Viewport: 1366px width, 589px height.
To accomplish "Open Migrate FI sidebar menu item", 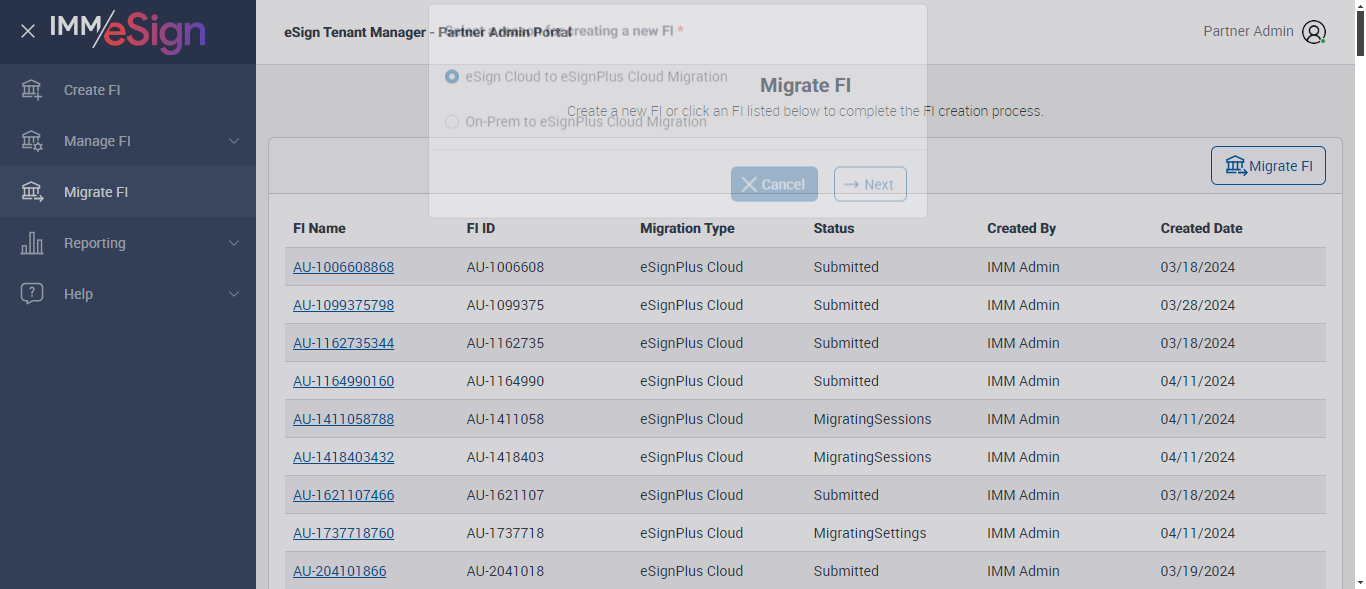I will 128,192.
